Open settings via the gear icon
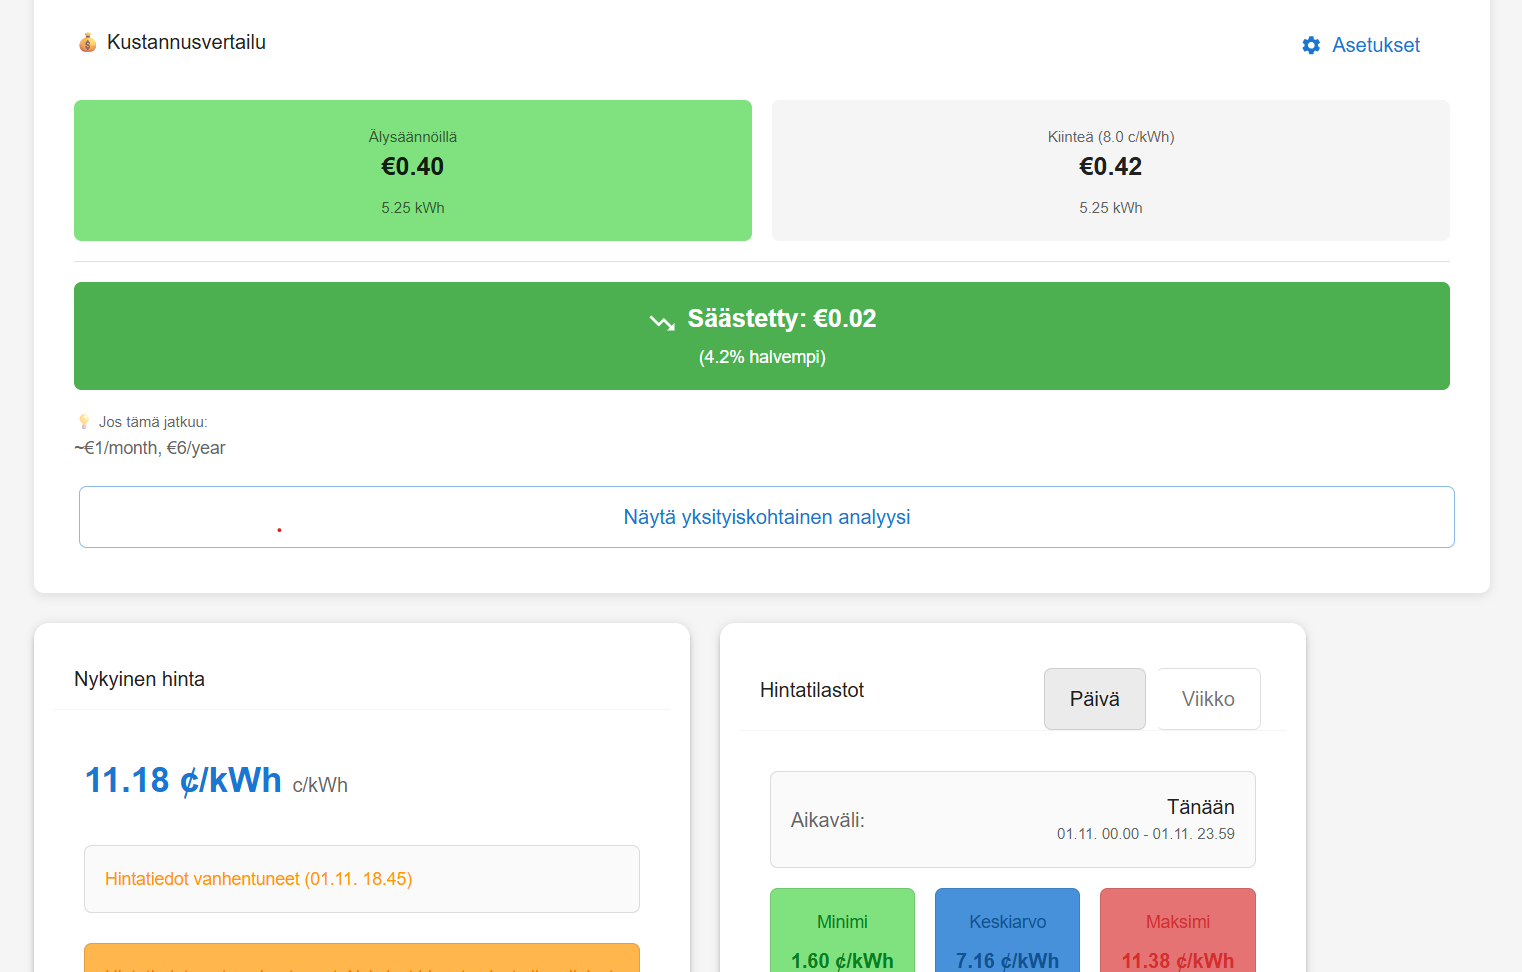The image size is (1522, 972). pyautogui.click(x=1310, y=45)
